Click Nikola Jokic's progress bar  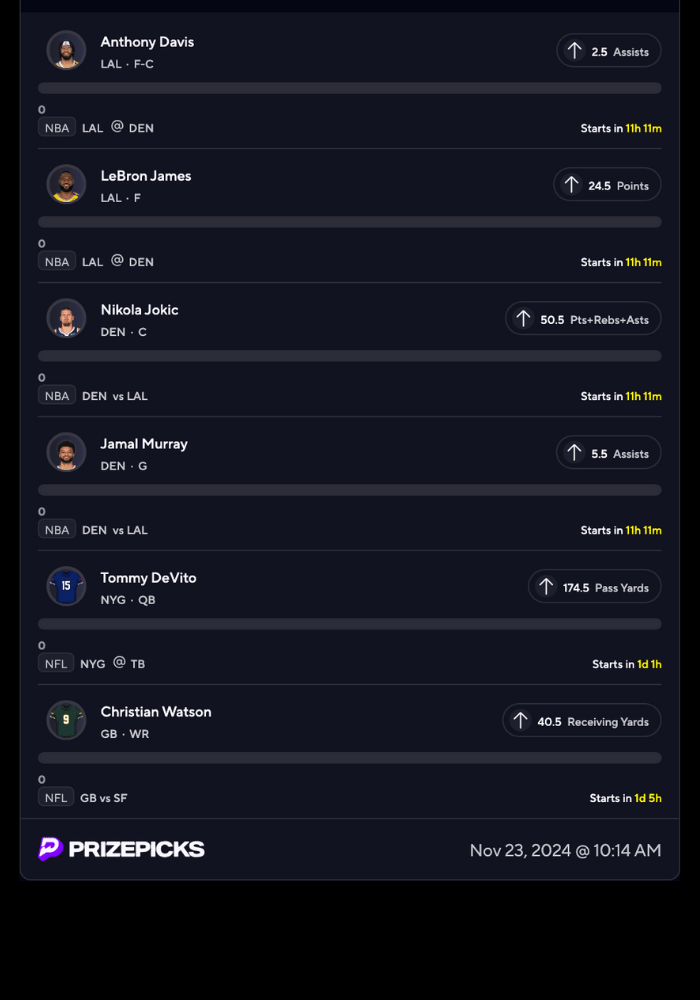coord(350,356)
